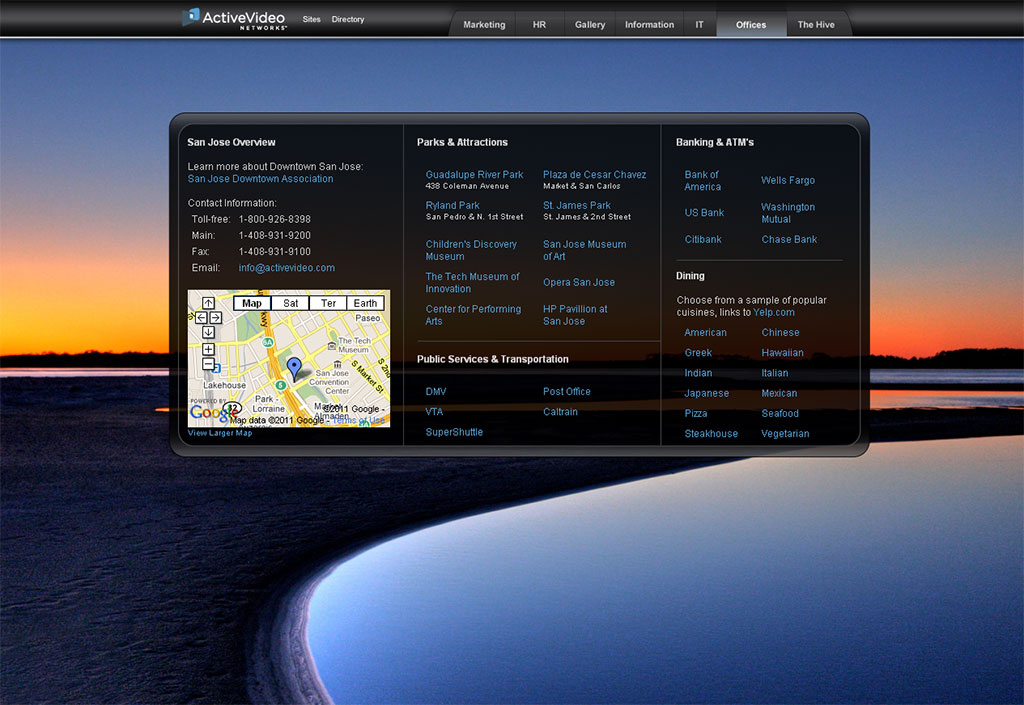The width and height of the screenshot is (1024, 705).
Task: Browse American dining link
Action: (705, 332)
